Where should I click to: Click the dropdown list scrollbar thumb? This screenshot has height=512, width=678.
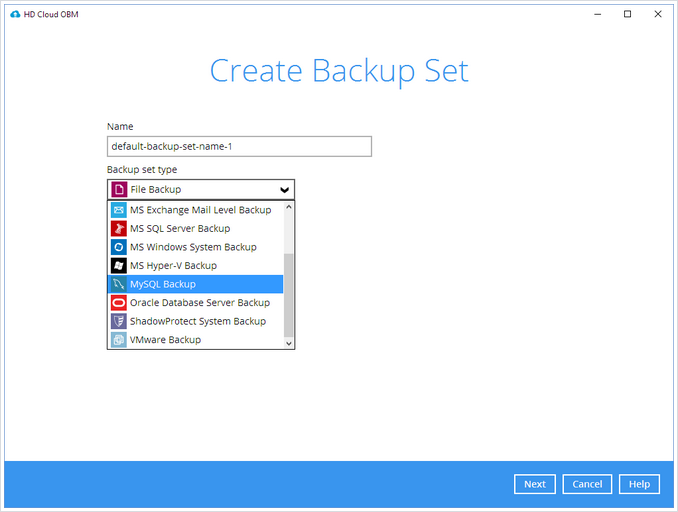288,295
